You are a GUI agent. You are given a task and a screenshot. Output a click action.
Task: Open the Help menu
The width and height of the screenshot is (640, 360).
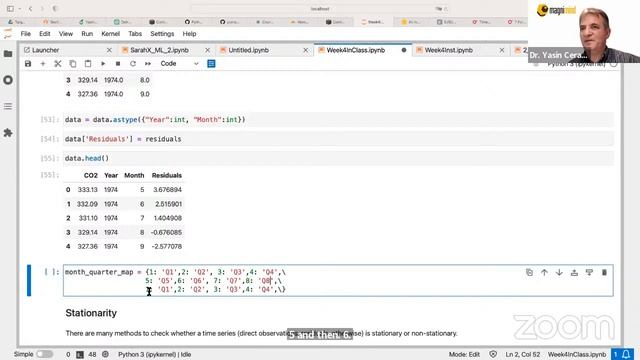tap(189, 34)
